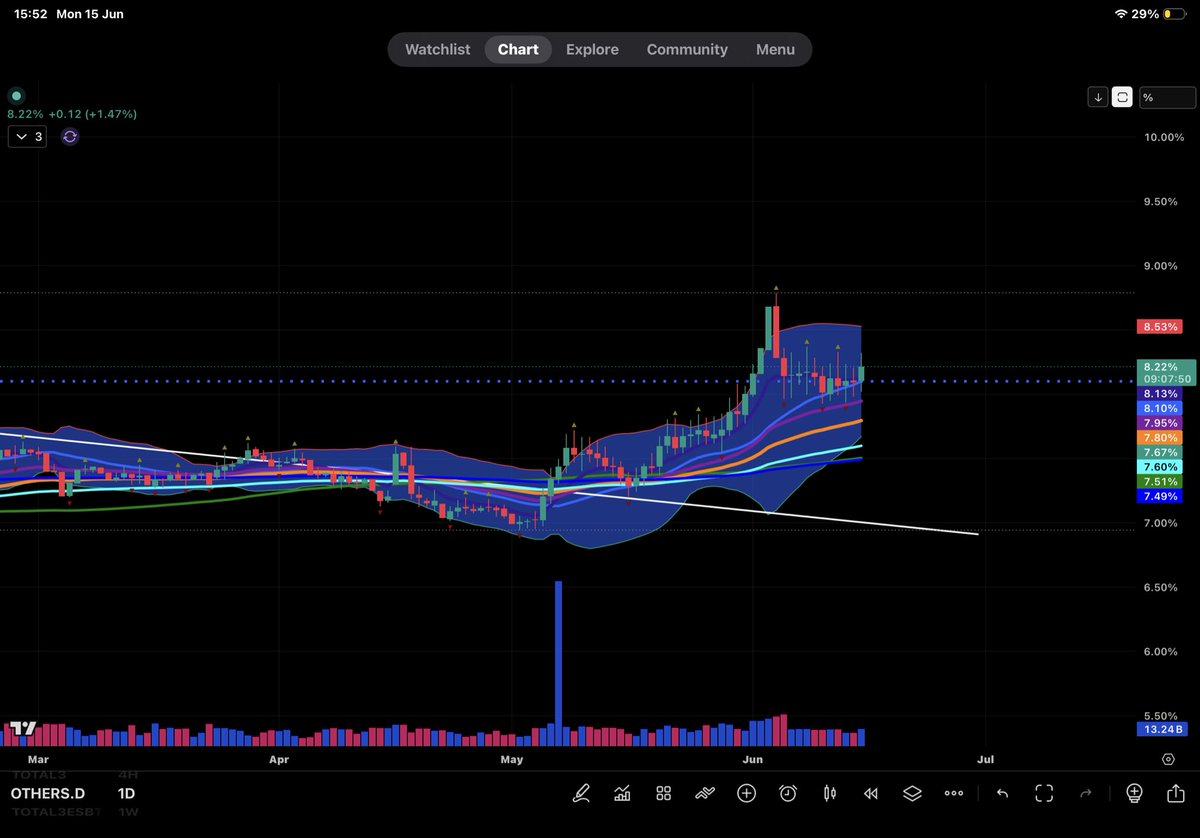
Task: Open the alarm clock alert icon
Action: tap(788, 793)
